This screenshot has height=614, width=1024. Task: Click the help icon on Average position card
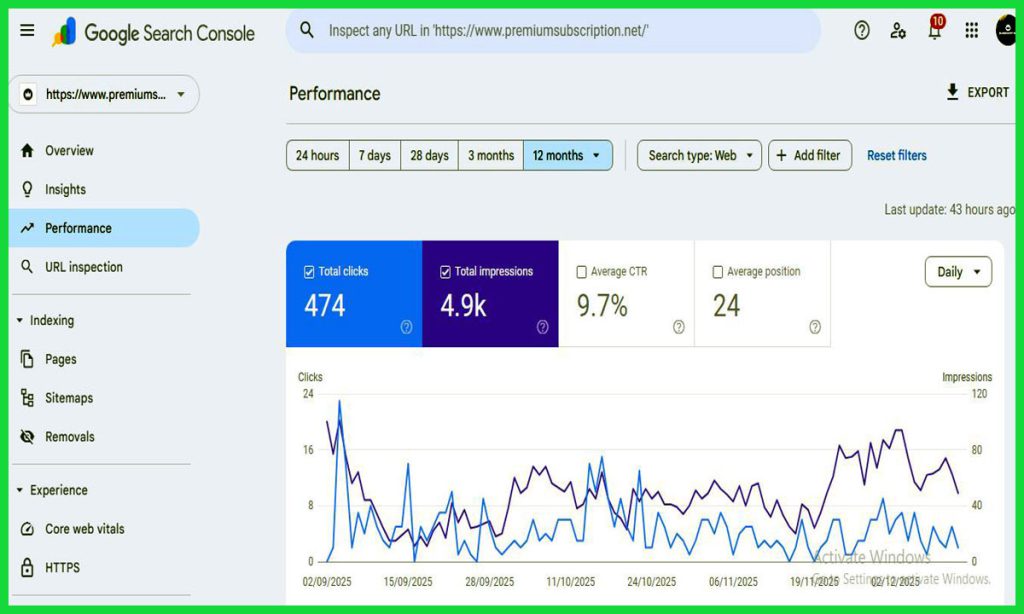tap(814, 327)
